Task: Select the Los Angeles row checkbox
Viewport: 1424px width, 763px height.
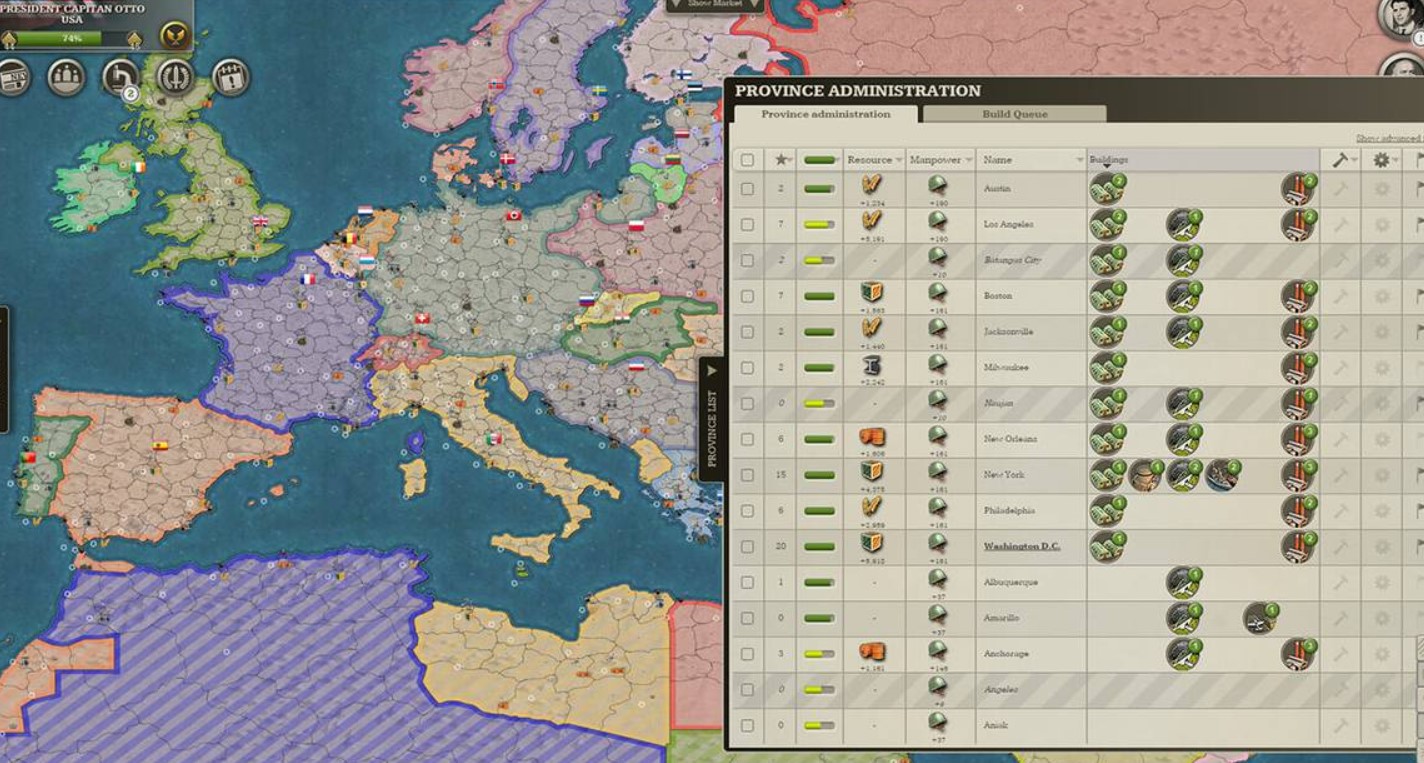Action: pyautogui.click(x=747, y=225)
